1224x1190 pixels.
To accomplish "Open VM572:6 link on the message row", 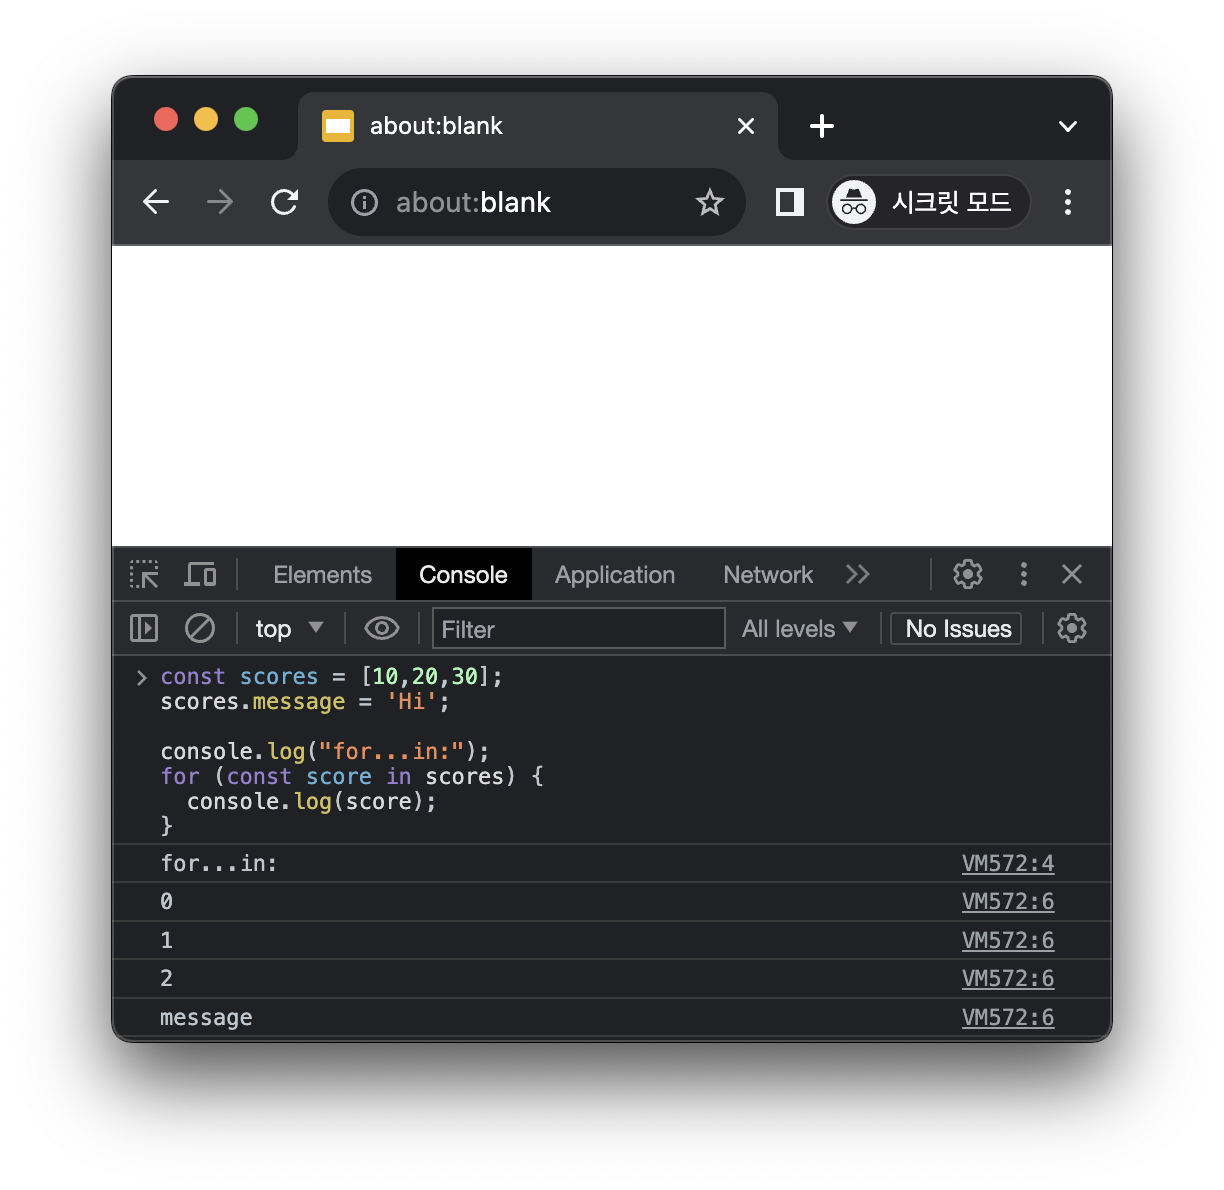I will (1008, 1017).
